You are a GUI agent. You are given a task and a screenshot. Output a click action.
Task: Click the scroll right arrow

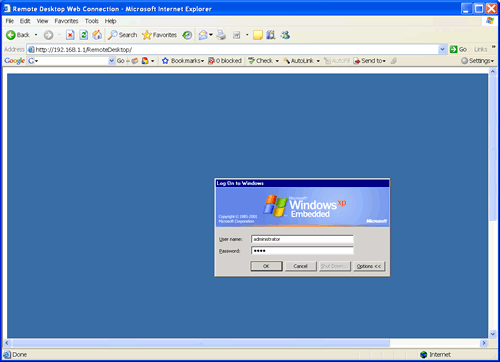click(x=484, y=343)
